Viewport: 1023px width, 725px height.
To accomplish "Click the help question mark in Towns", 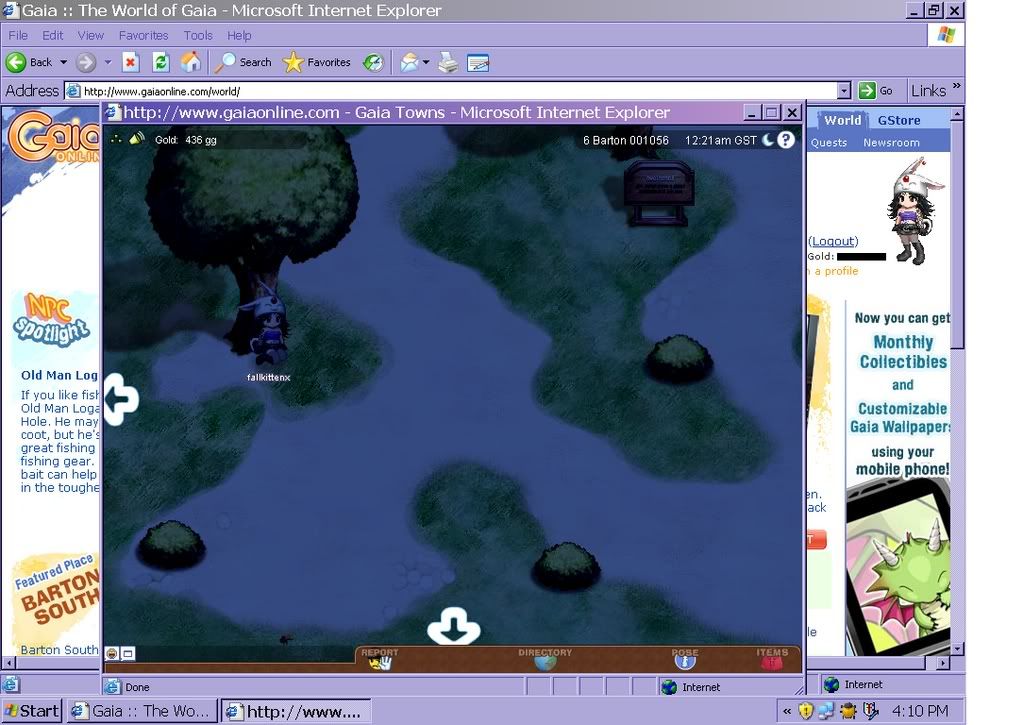I will click(786, 140).
